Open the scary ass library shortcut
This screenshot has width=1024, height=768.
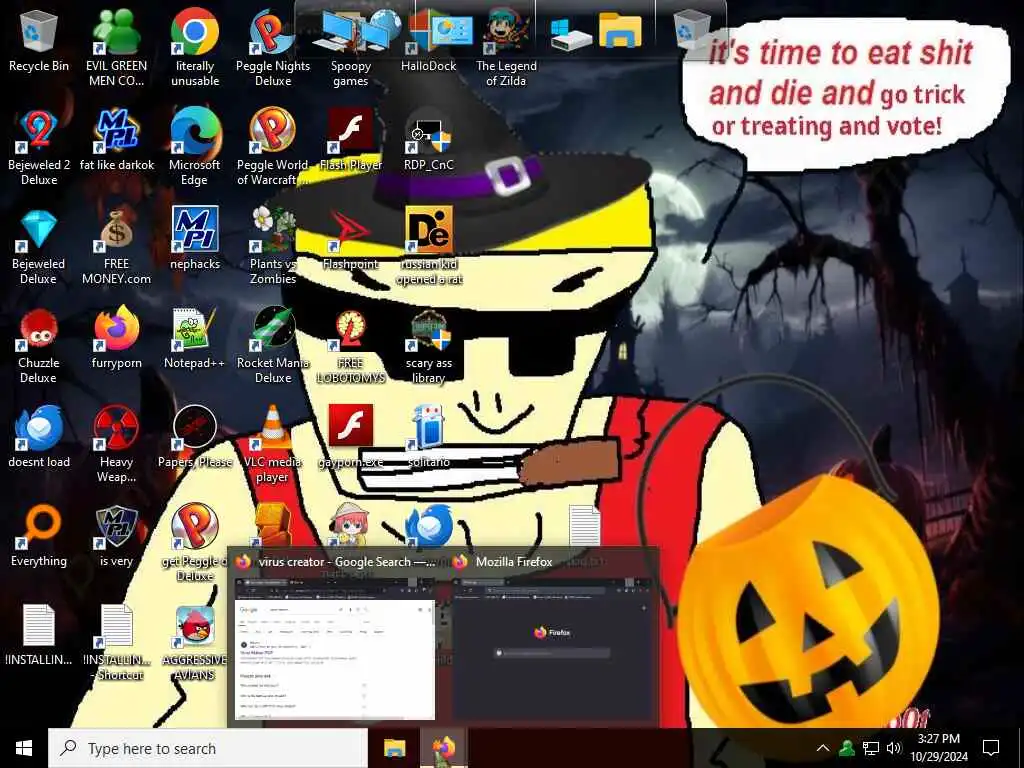point(428,347)
